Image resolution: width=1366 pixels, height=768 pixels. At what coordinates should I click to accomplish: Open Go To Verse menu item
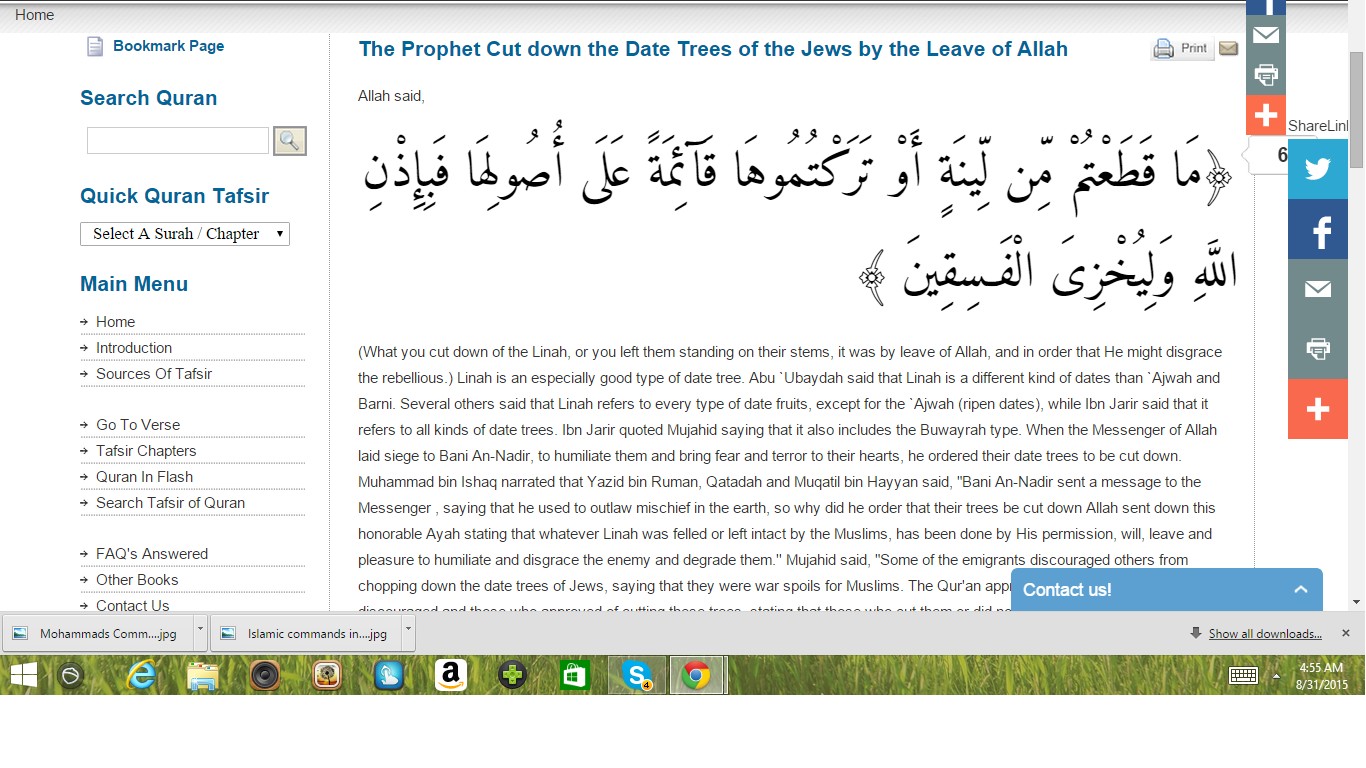[138, 425]
